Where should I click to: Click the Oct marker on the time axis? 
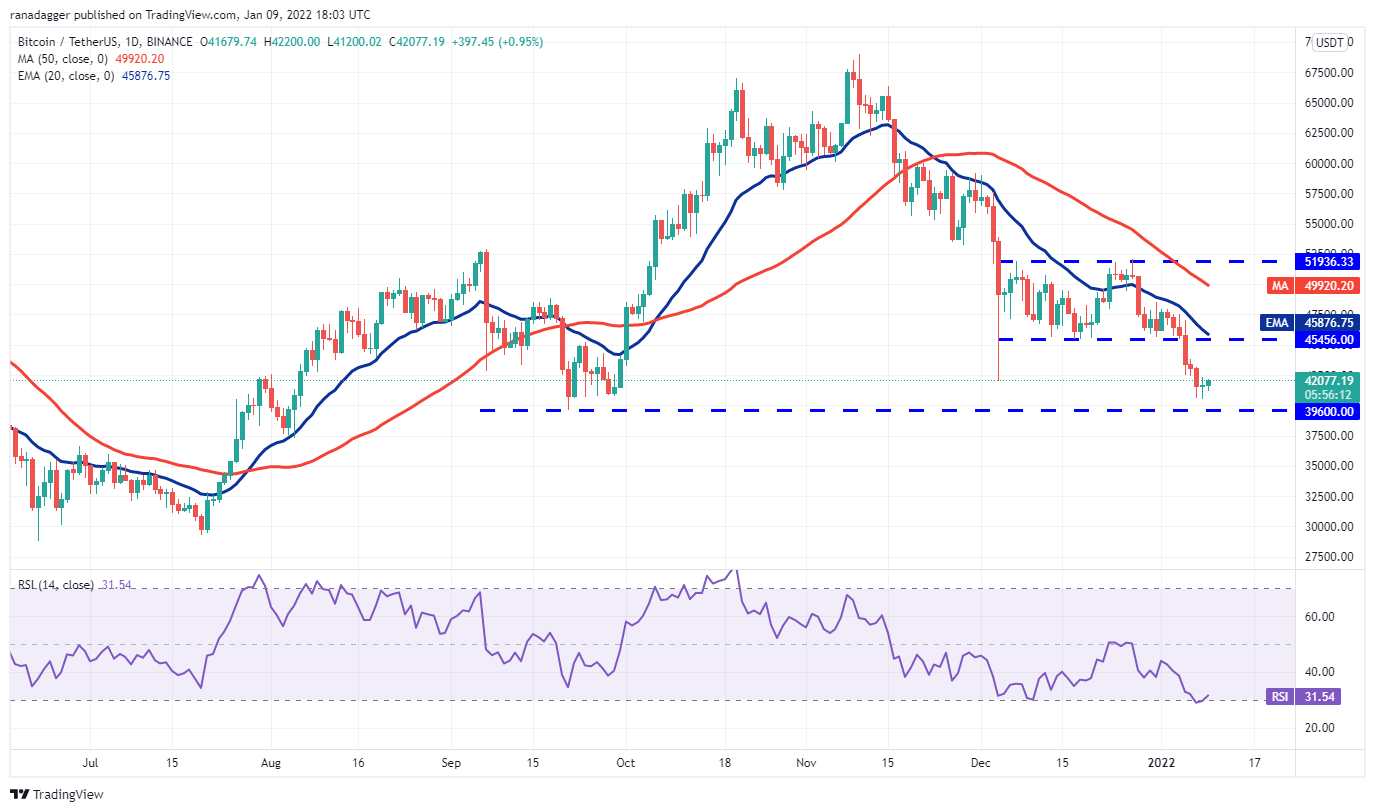coord(626,762)
